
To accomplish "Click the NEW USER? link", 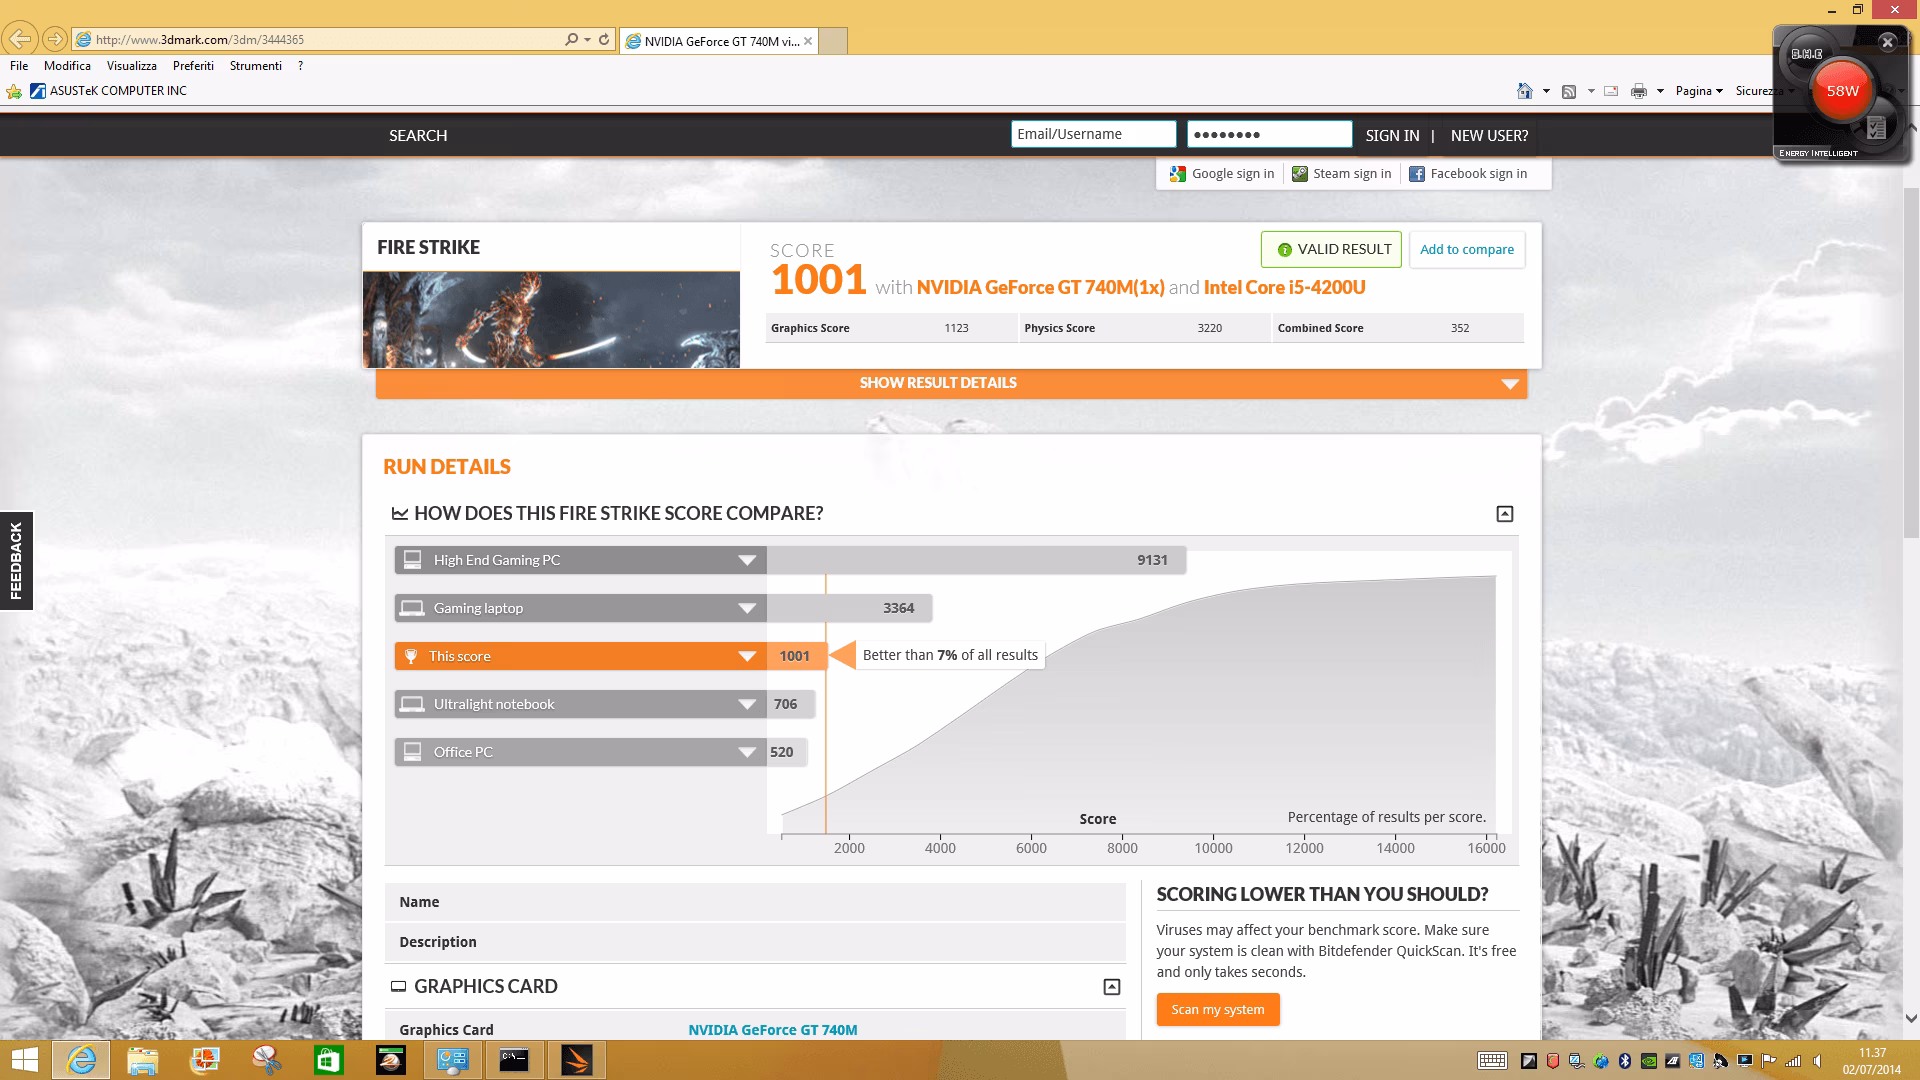I will [x=1489, y=136].
